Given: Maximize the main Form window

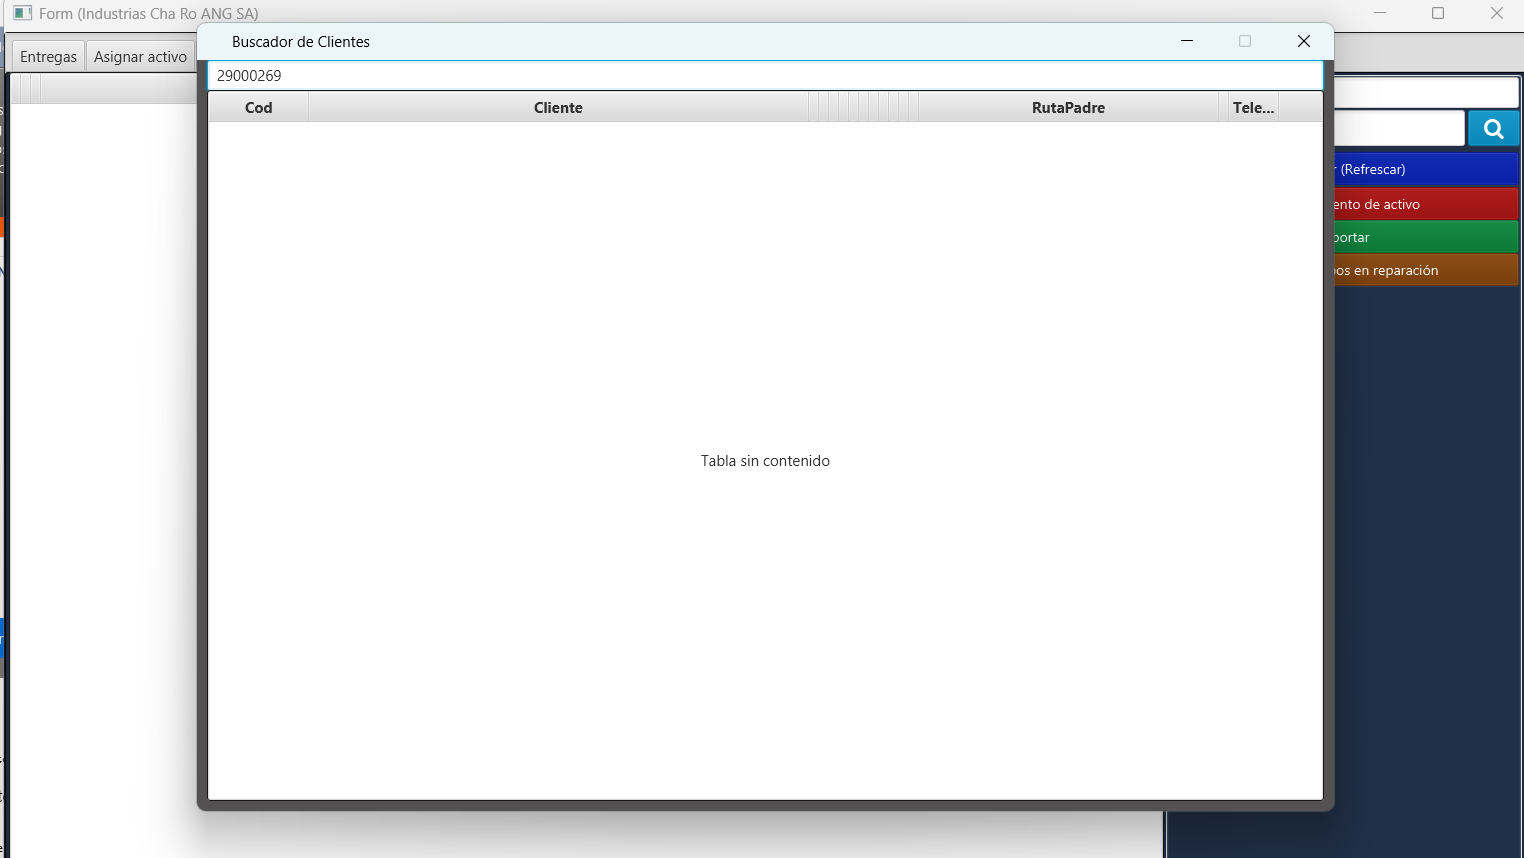Looking at the screenshot, I should (1438, 13).
